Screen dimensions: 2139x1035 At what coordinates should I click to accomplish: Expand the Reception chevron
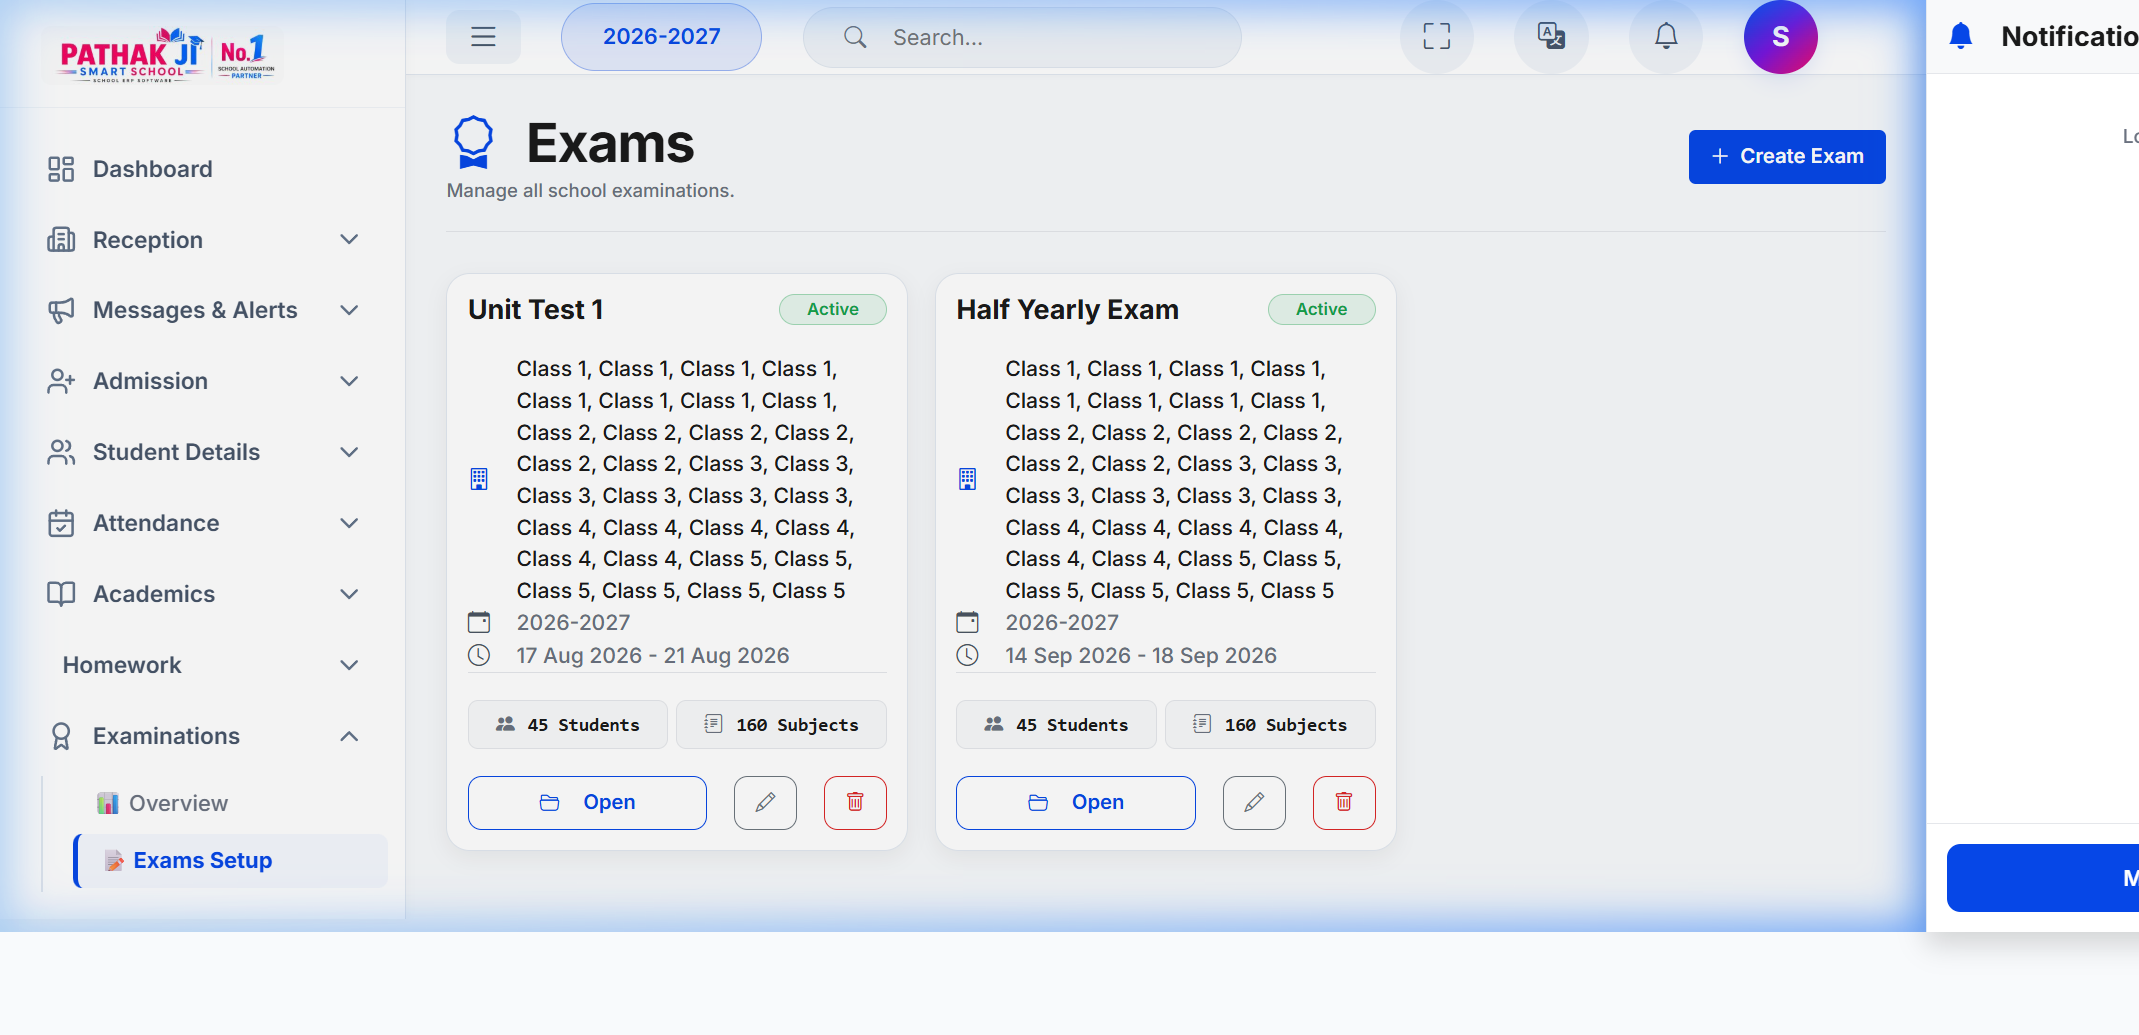349,240
